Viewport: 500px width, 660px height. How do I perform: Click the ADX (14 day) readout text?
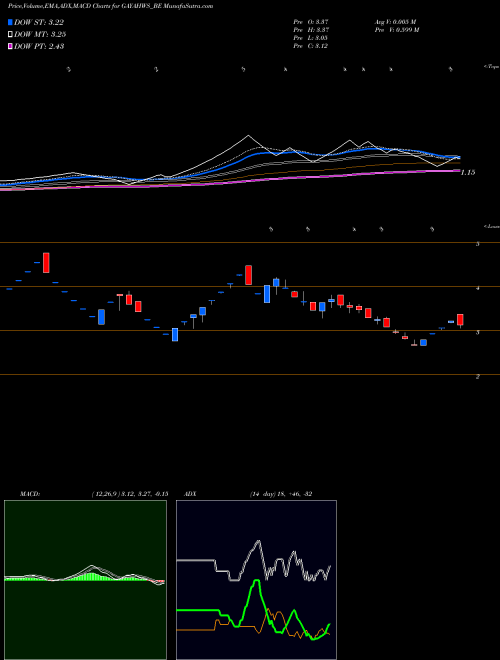click(280, 494)
